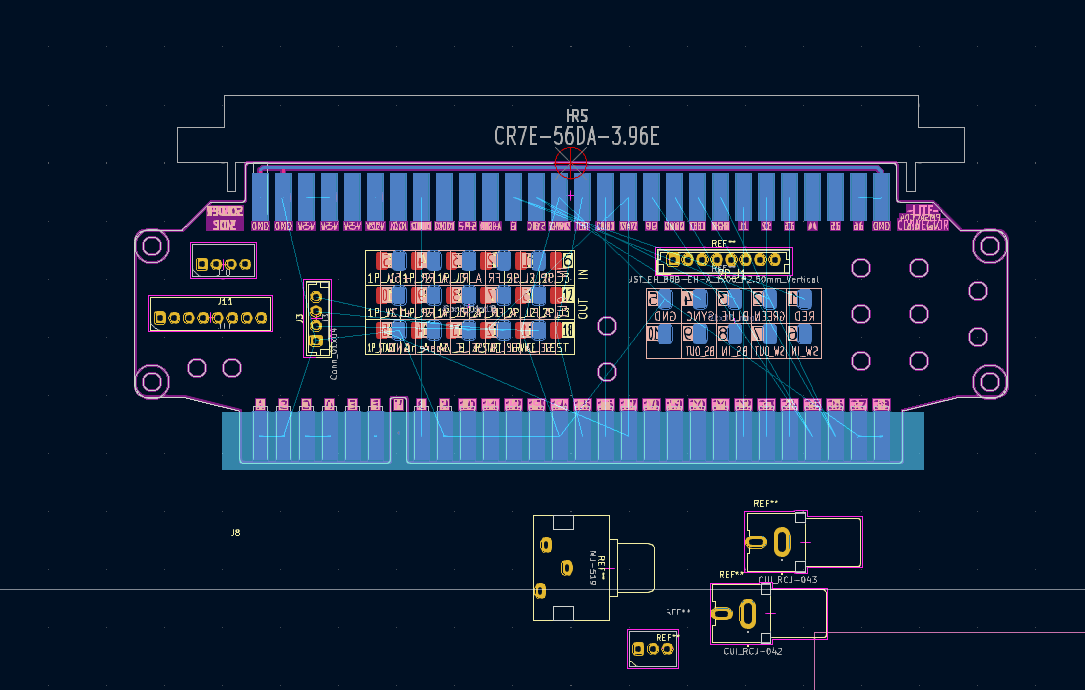The height and width of the screenshot is (690, 1085).
Task: Click solder jumper pad 7 labeled SW_OUT
Action: coord(768,334)
